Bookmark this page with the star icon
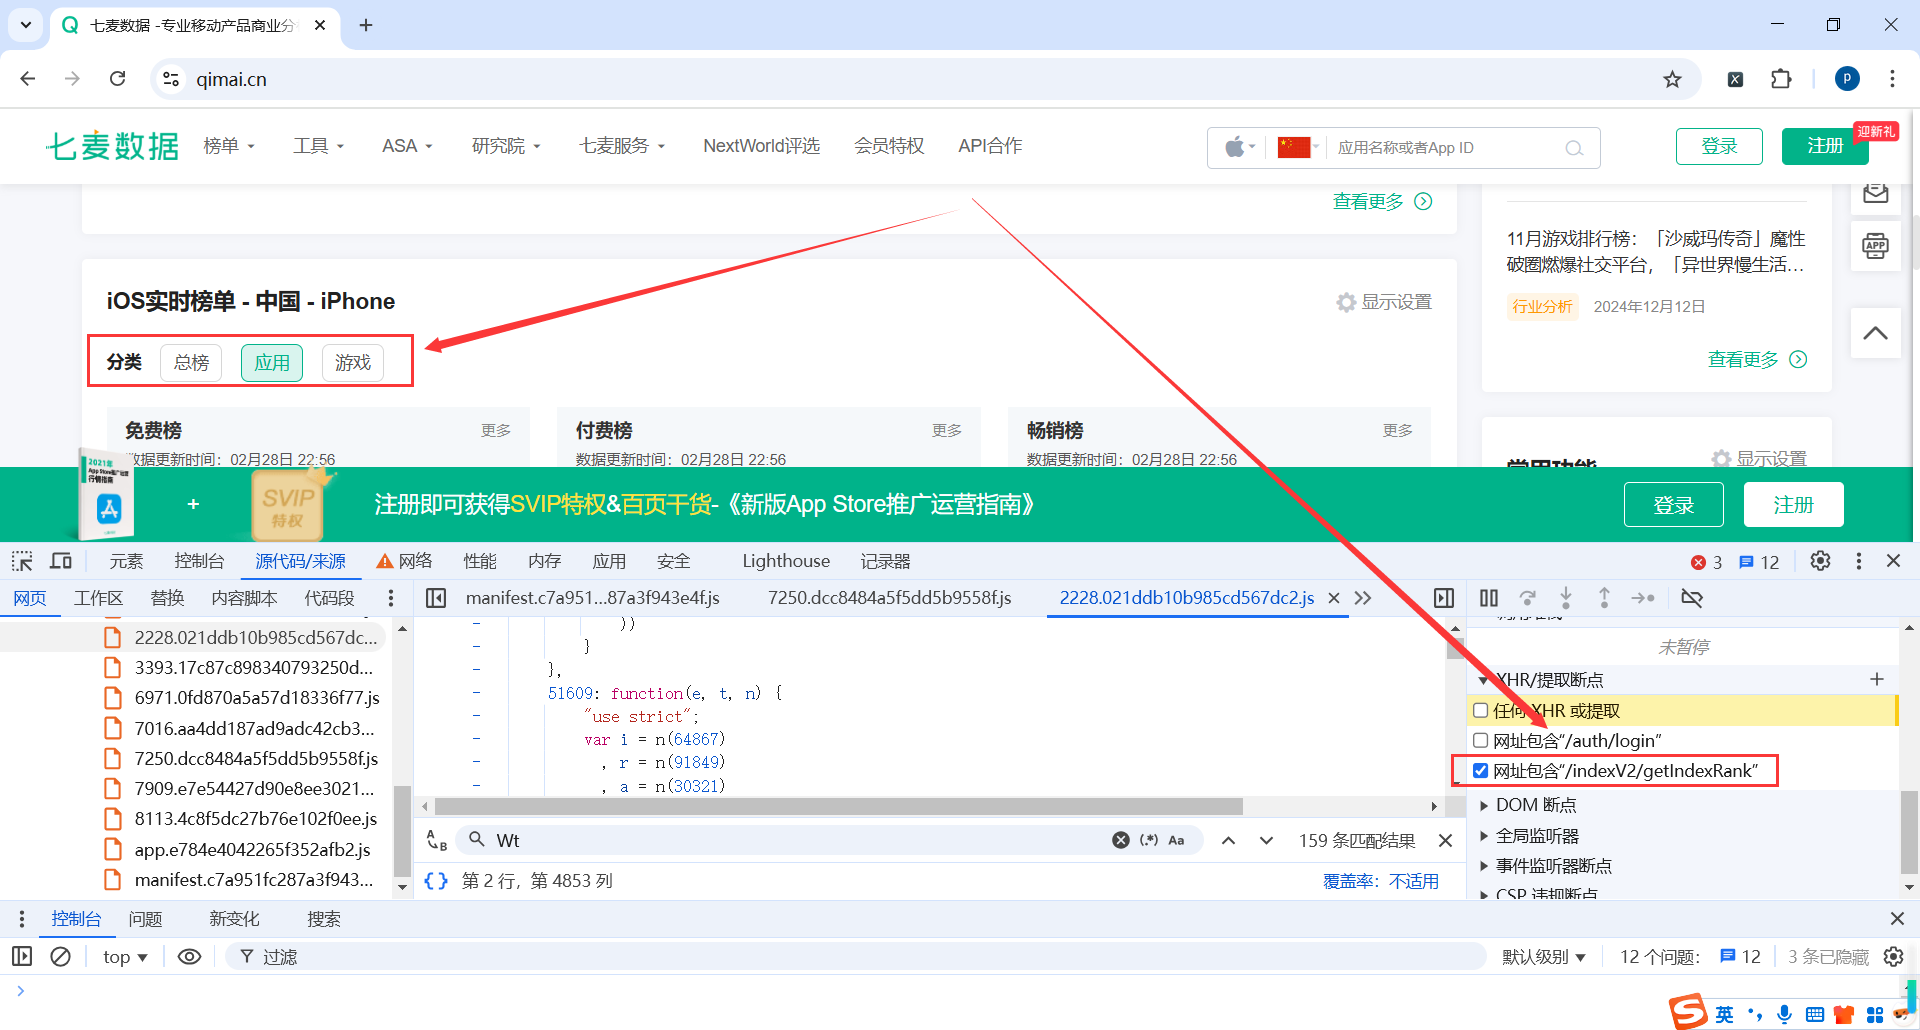Image resolution: width=1920 pixels, height=1030 pixels. pos(1672,79)
